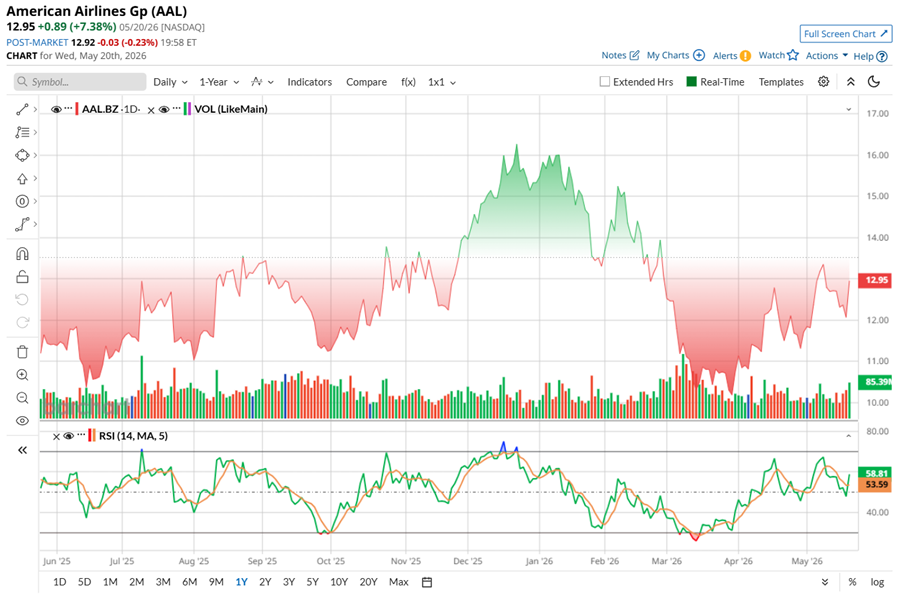Screen dimensions: 903x602
Task: Toggle visibility eye for AAL.BZ series
Action: 56,109
